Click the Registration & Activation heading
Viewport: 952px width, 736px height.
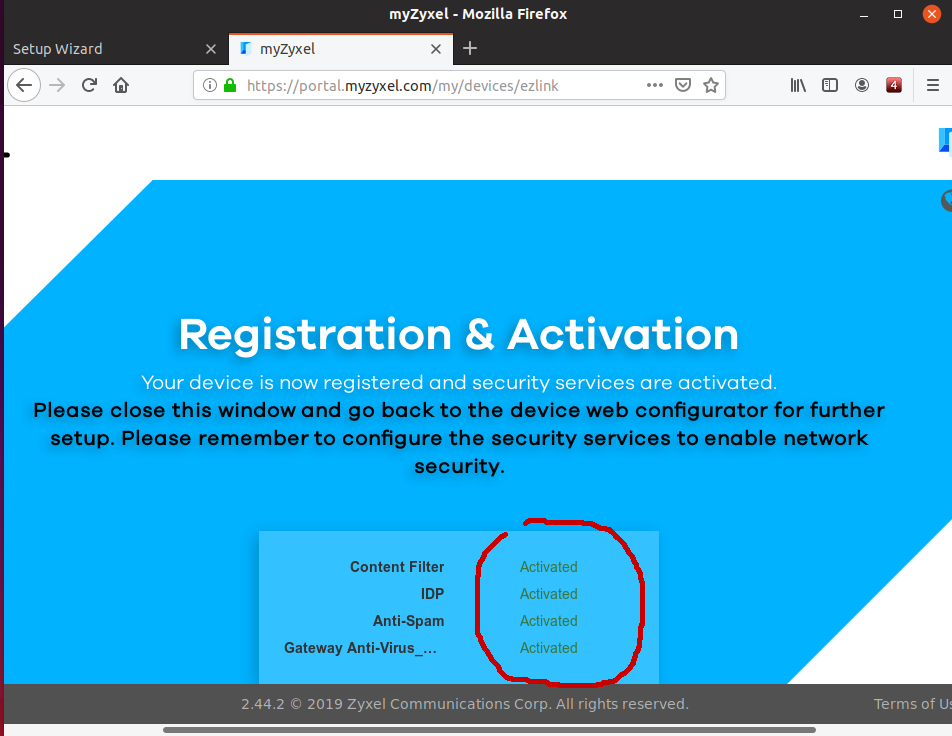459,335
